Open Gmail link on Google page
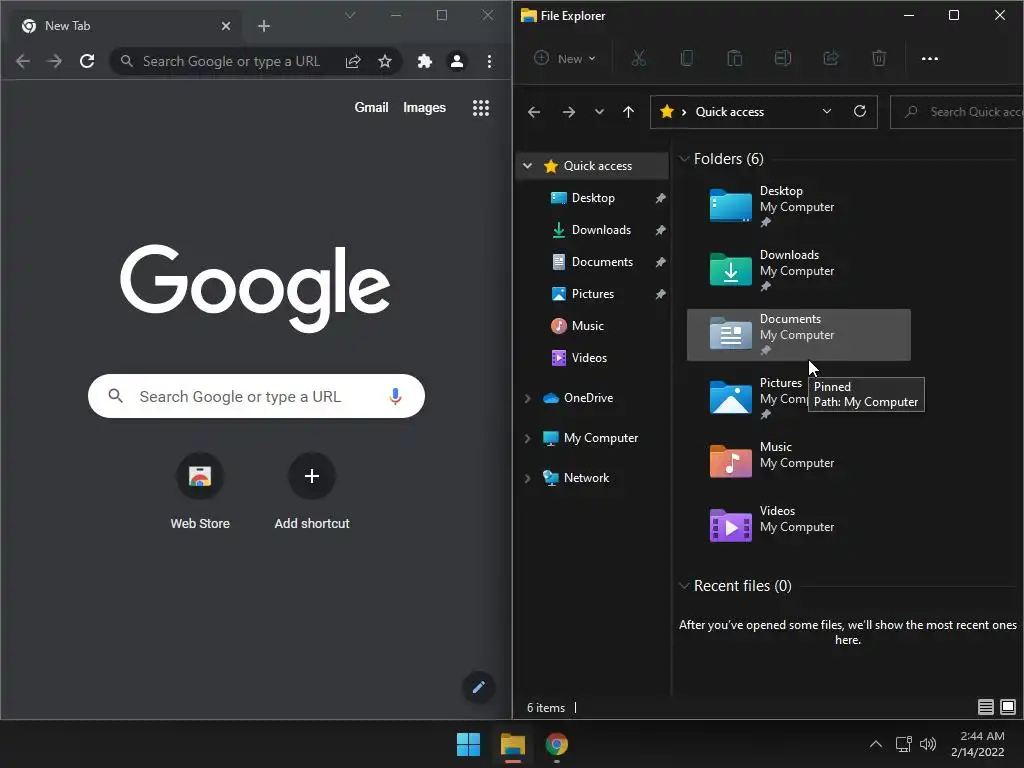 pos(371,108)
